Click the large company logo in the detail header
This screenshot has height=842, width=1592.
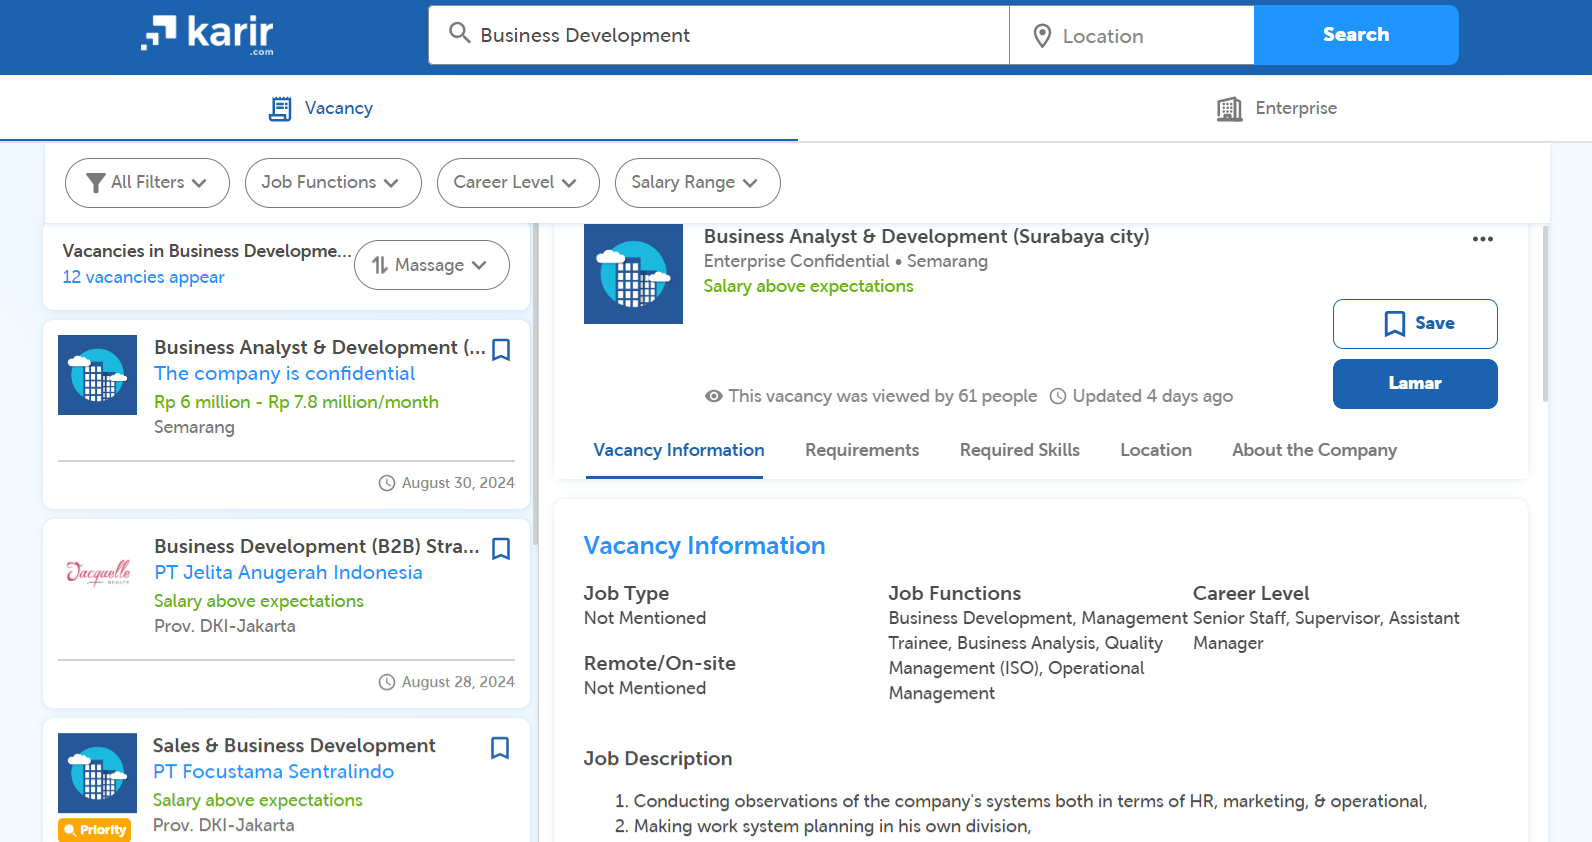633,274
